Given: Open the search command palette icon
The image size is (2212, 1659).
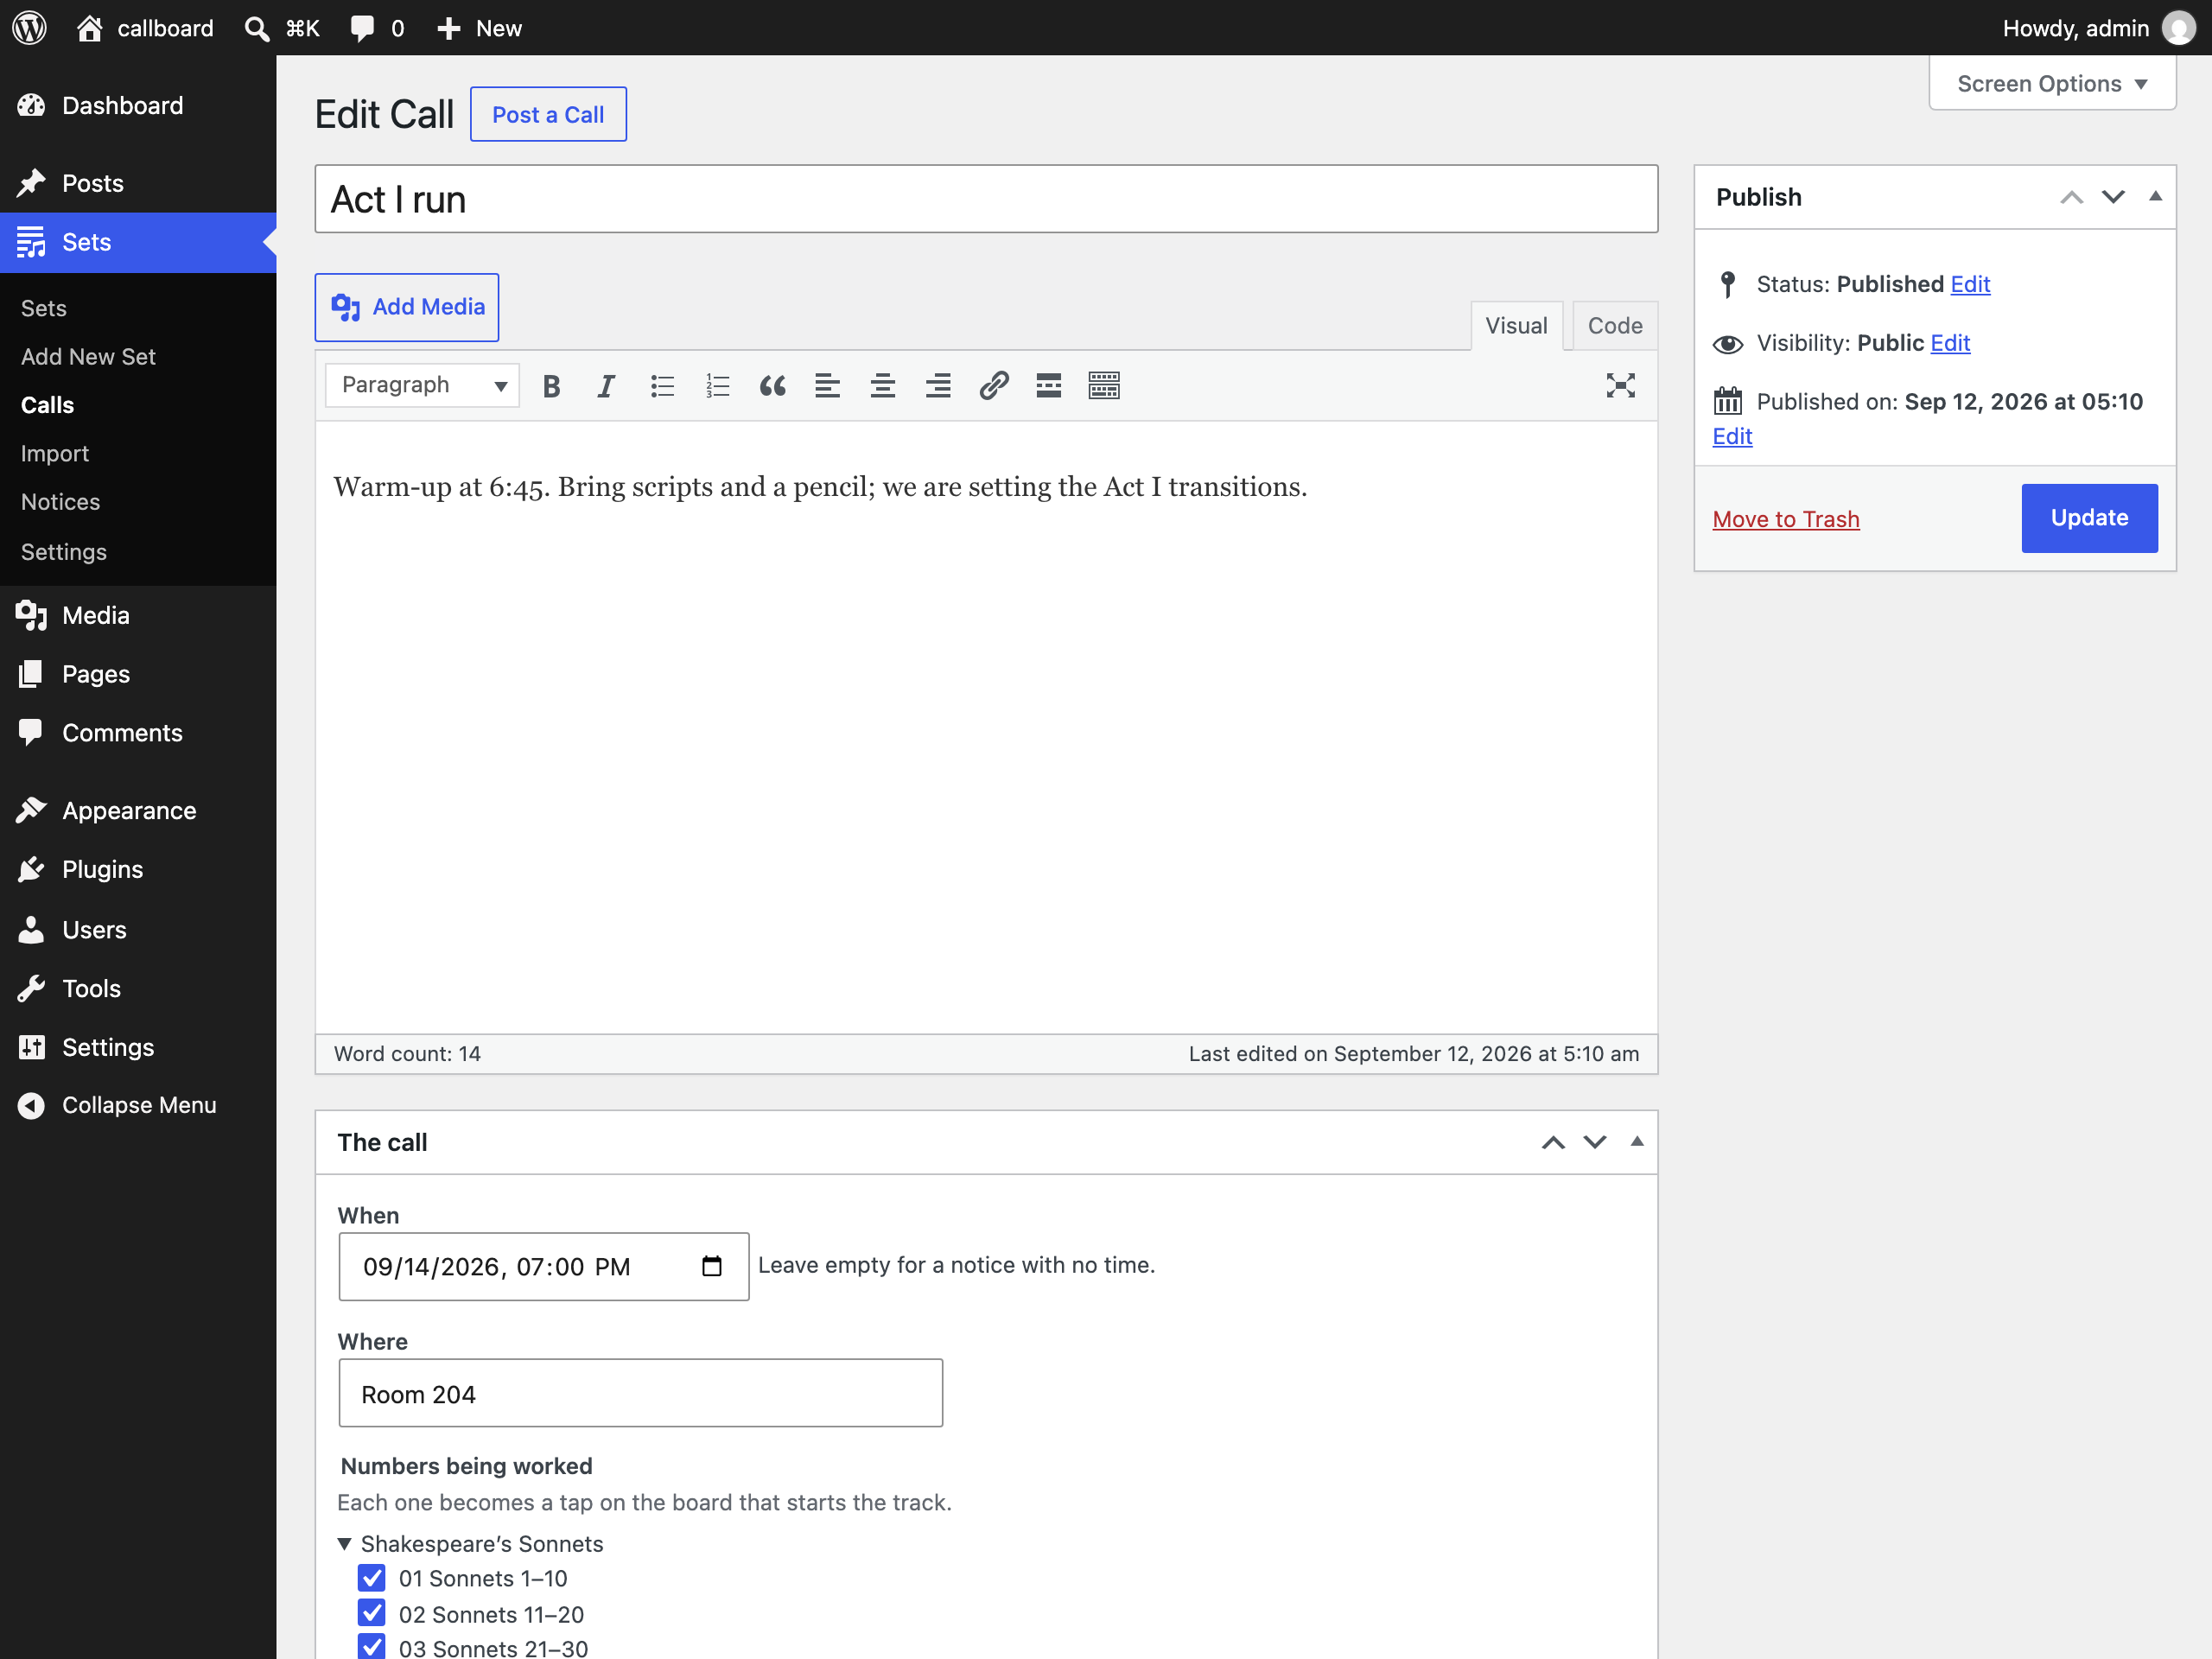Looking at the screenshot, I should click(x=257, y=28).
